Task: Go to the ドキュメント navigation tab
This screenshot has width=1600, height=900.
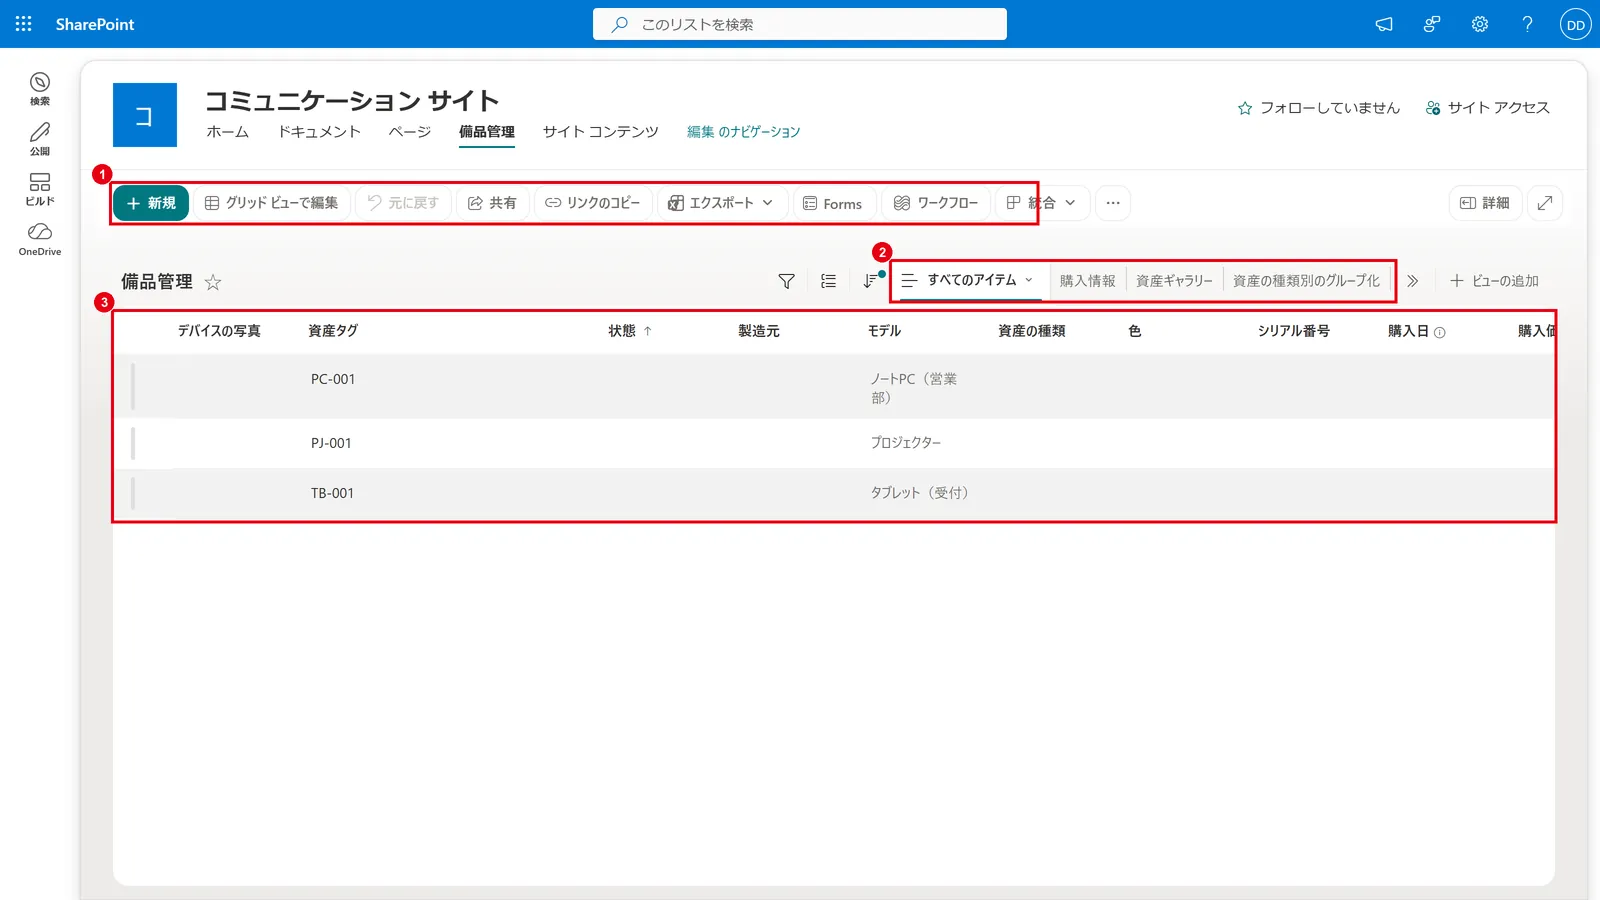Action: coord(319,132)
